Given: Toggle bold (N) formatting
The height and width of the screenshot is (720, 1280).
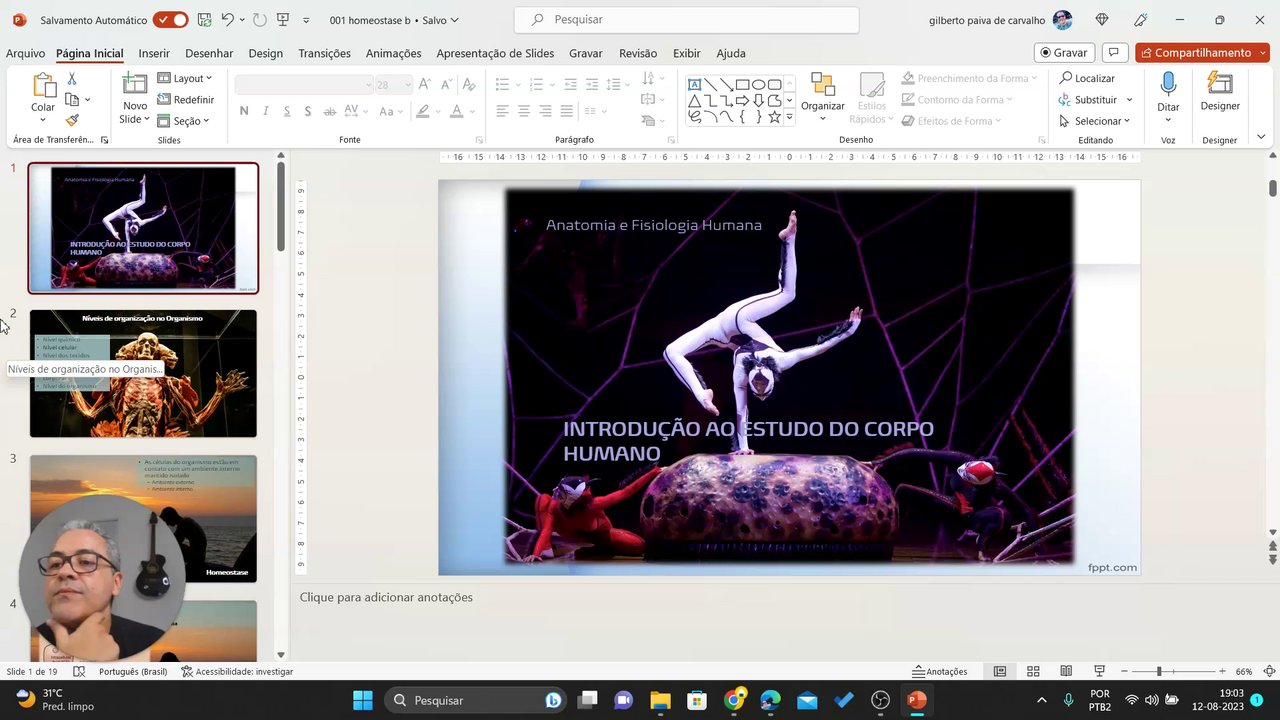Looking at the screenshot, I should click(244, 111).
